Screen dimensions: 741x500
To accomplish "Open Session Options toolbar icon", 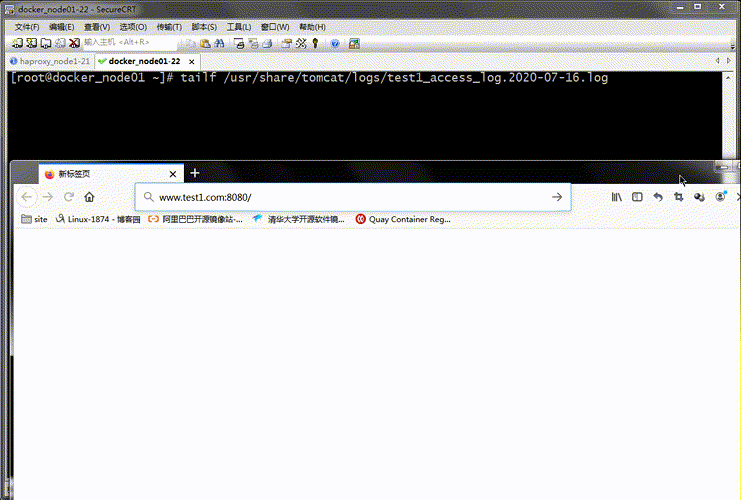I will [x=286, y=43].
